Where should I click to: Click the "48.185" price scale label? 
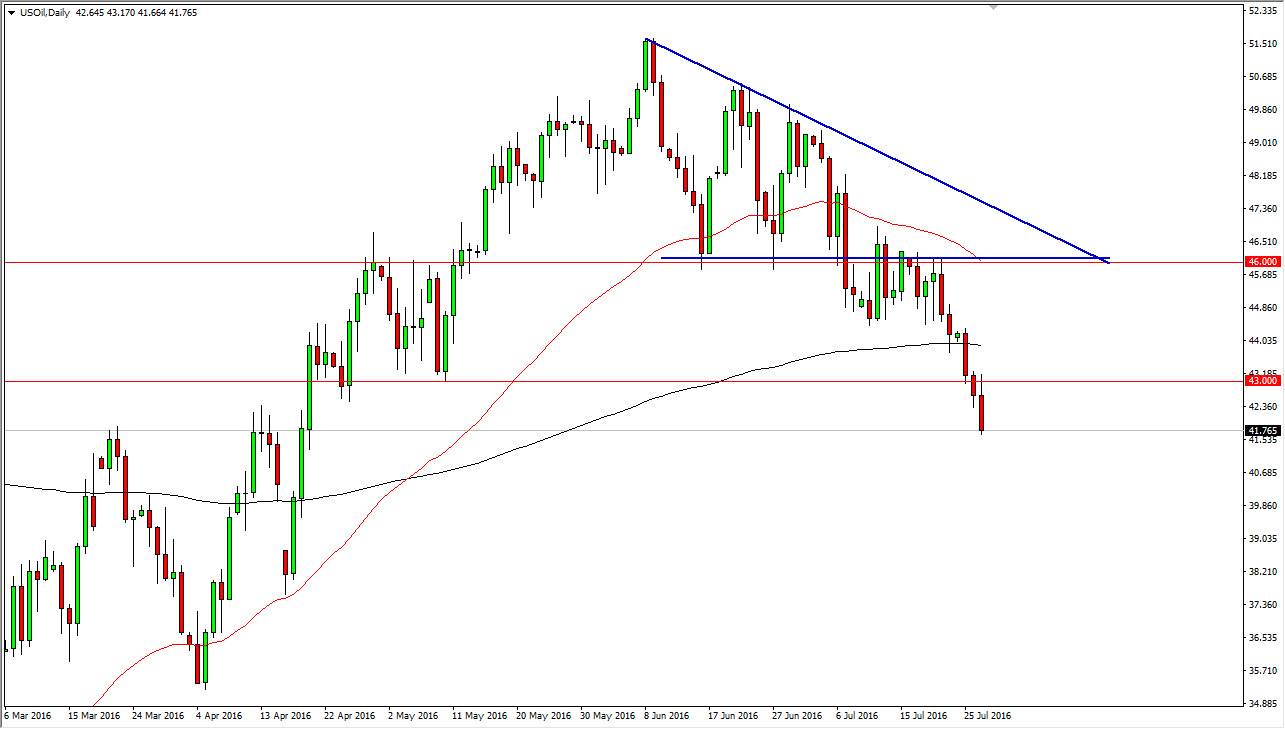click(x=1261, y=176)
